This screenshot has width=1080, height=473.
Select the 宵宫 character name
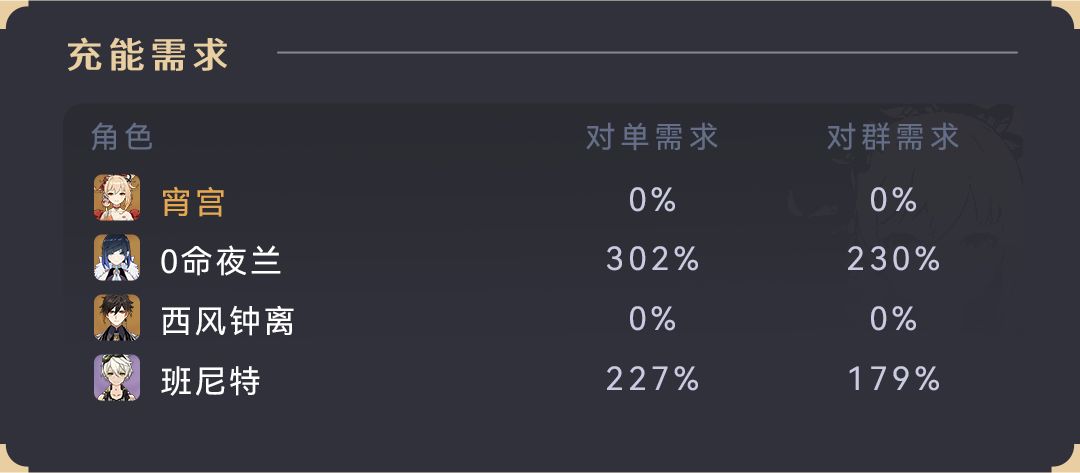tap(193, 201)
